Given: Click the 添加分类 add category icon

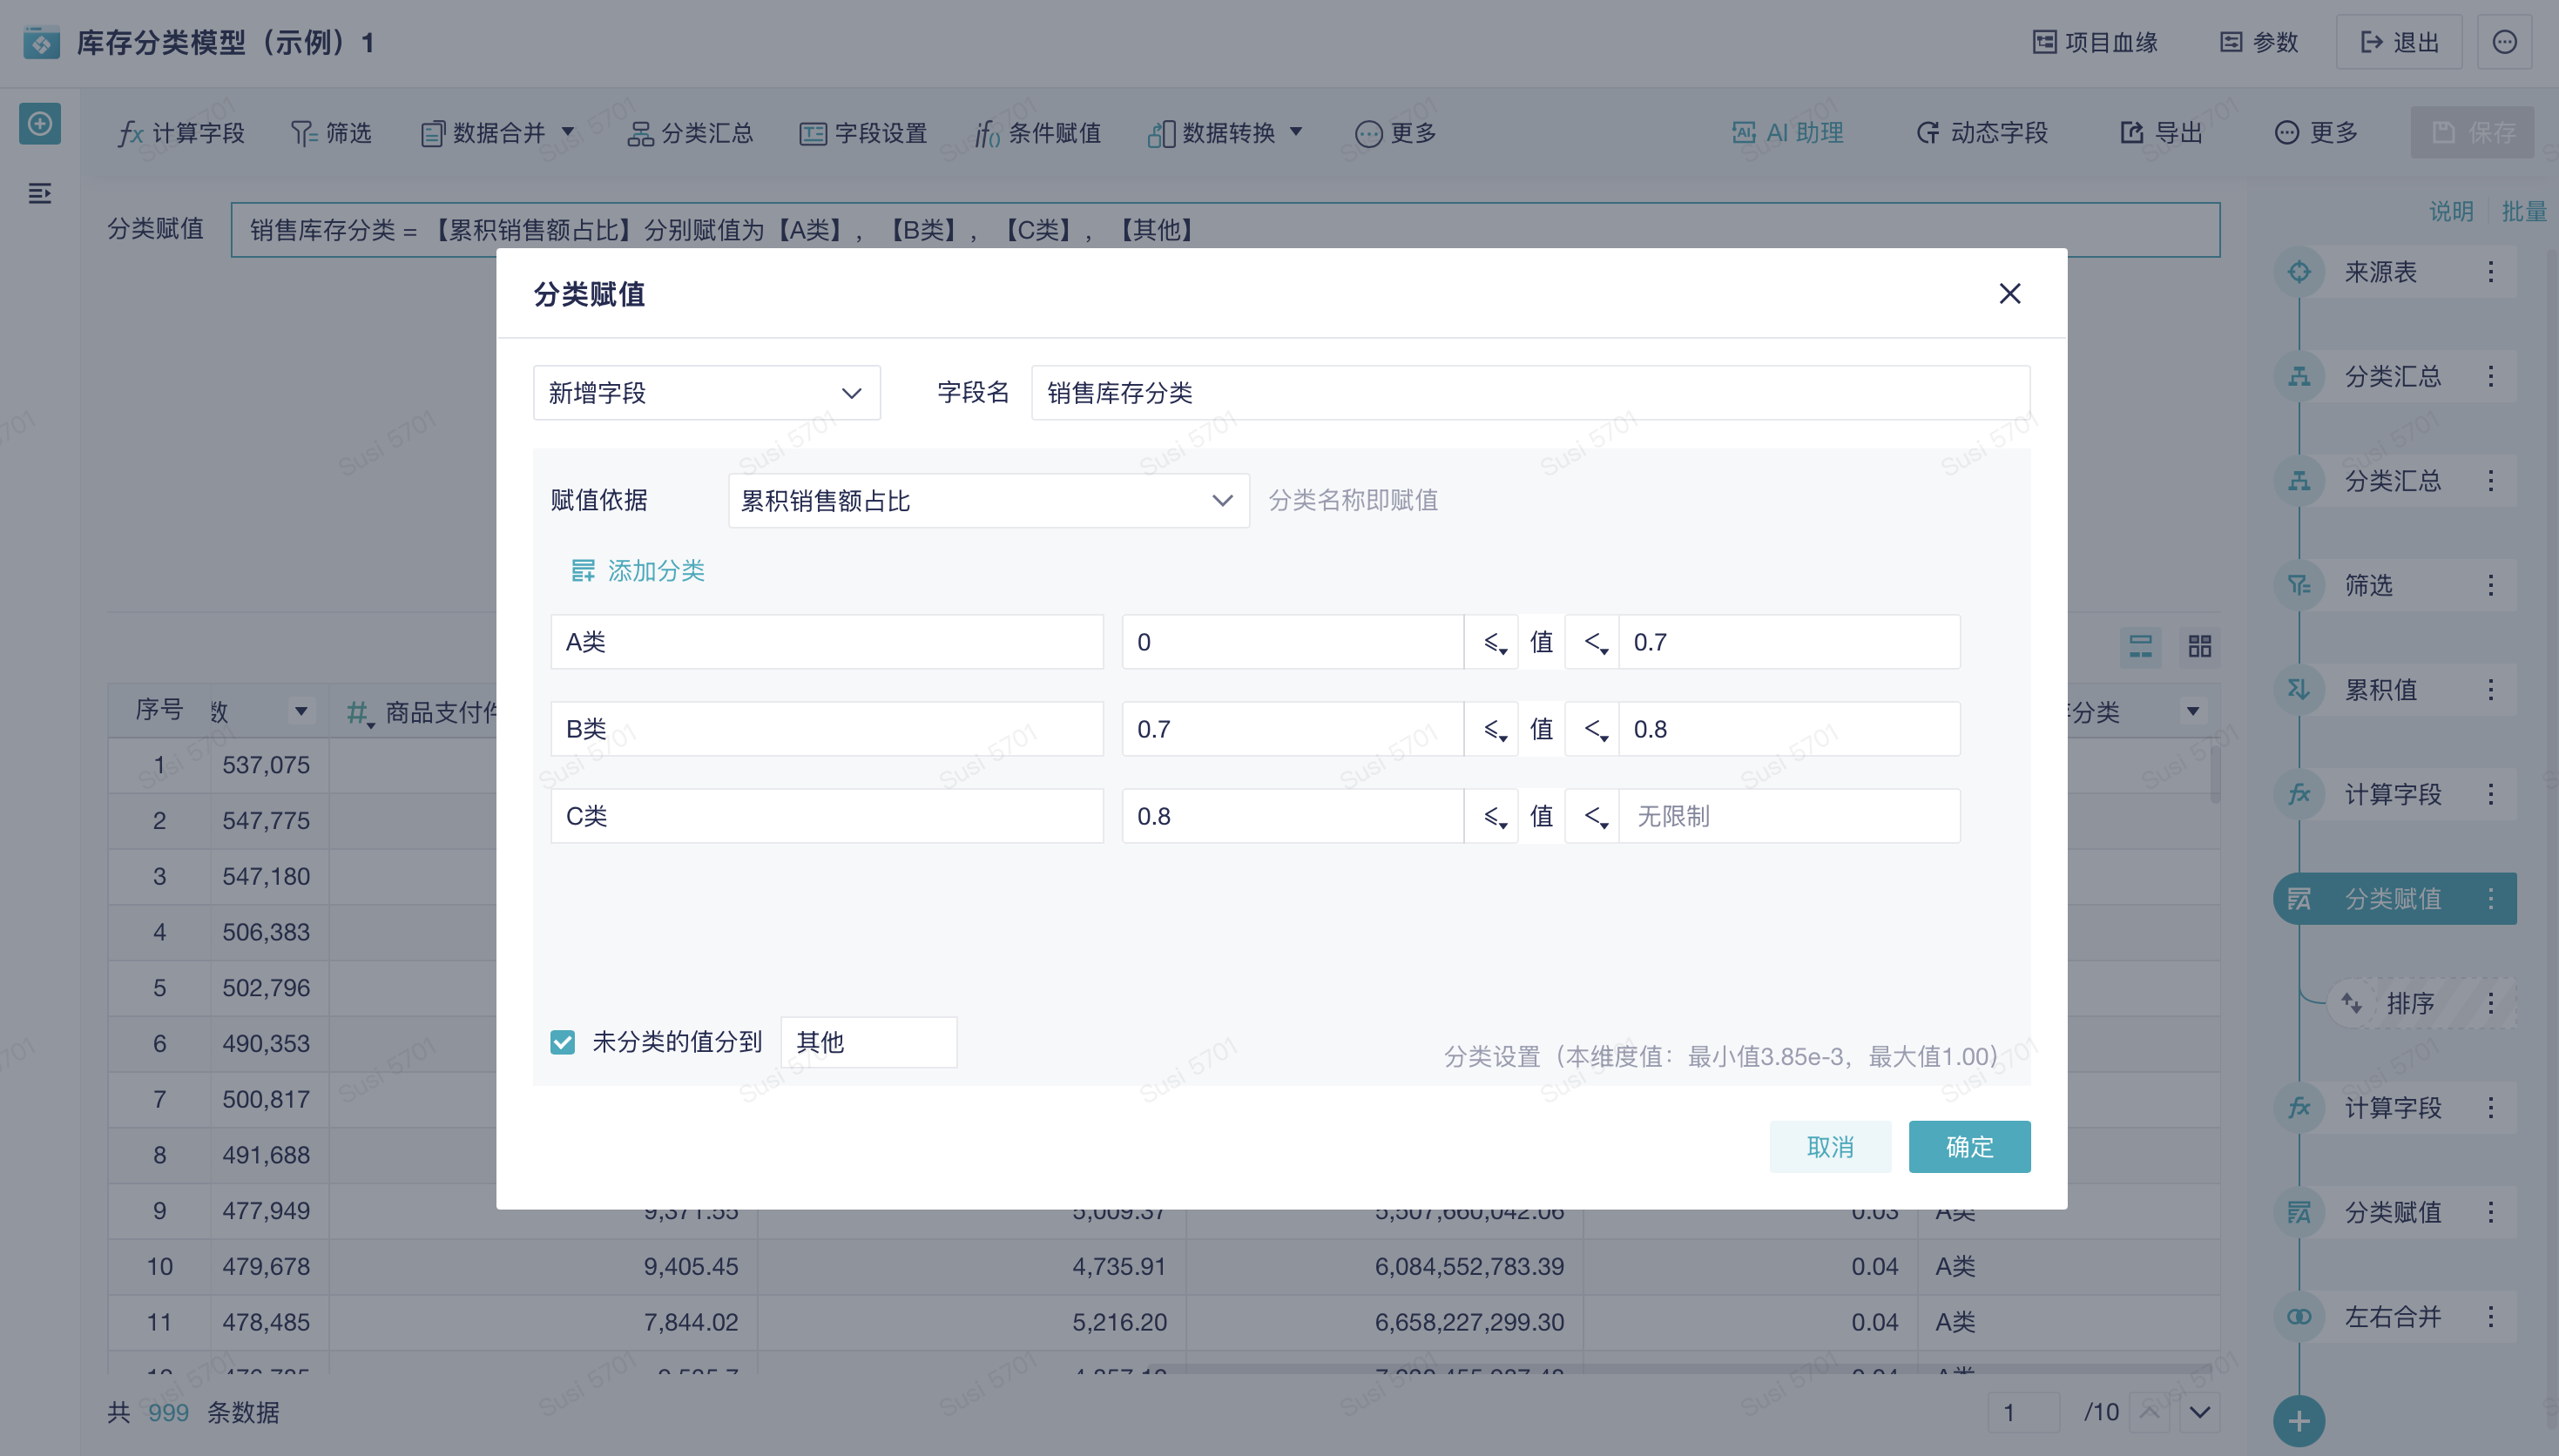Looking at the screenshot, I should 582,570.
